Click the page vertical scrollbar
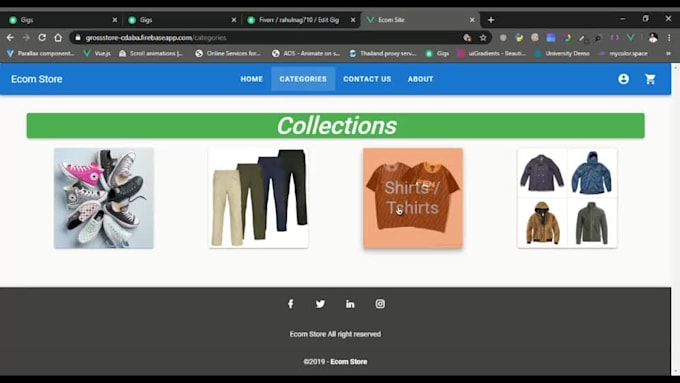The width and height of the screenshot is (680, 383). pyautogui.click(x=675, y=219)
